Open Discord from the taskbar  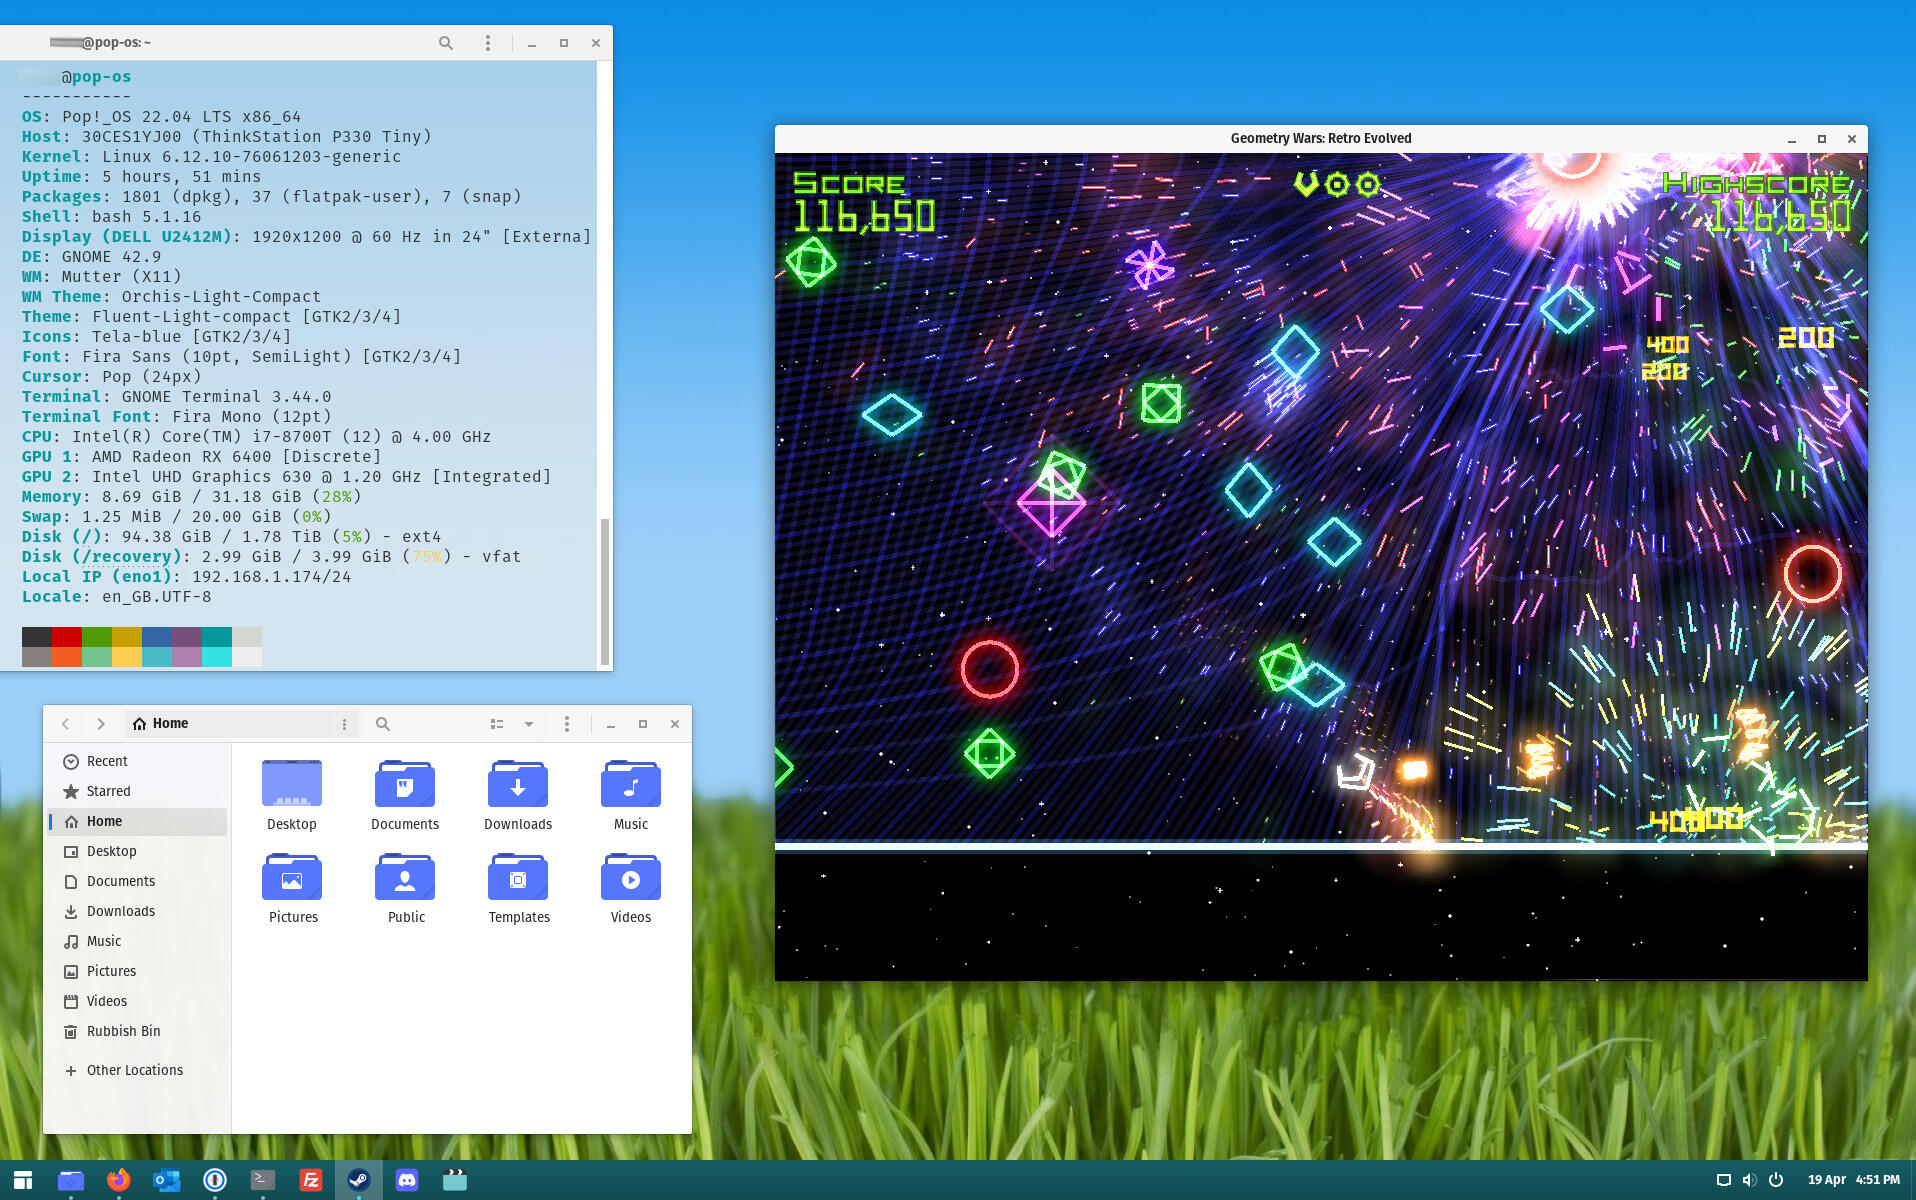(407, 1181)
